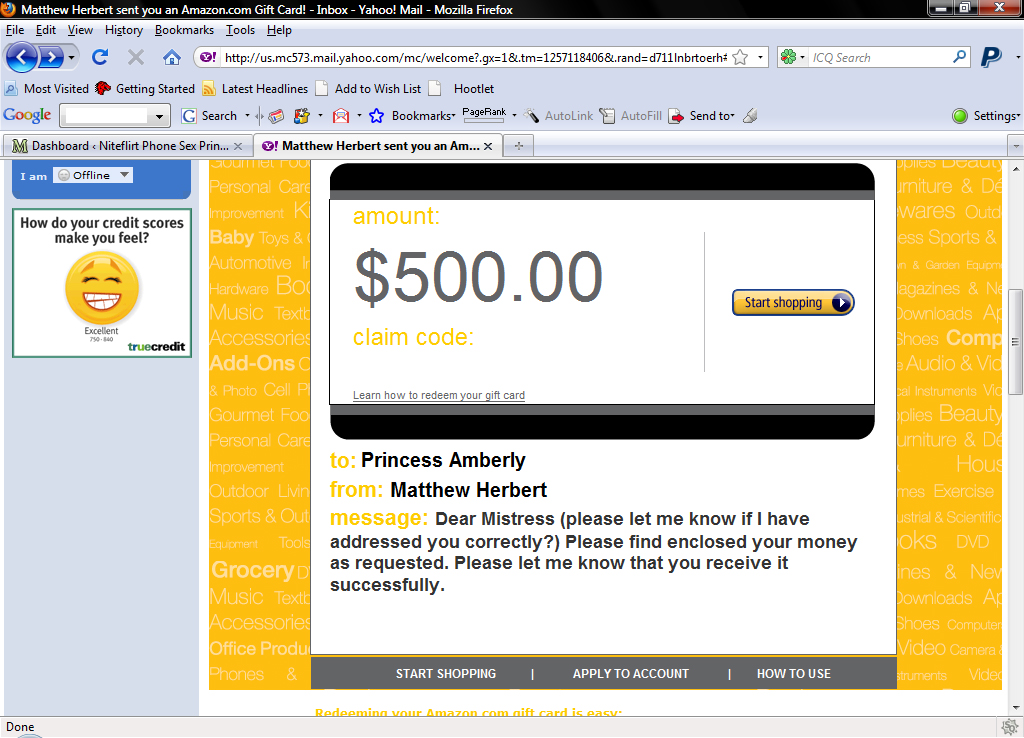Click the add-on gear icon in status bar

click(1010, 727)
